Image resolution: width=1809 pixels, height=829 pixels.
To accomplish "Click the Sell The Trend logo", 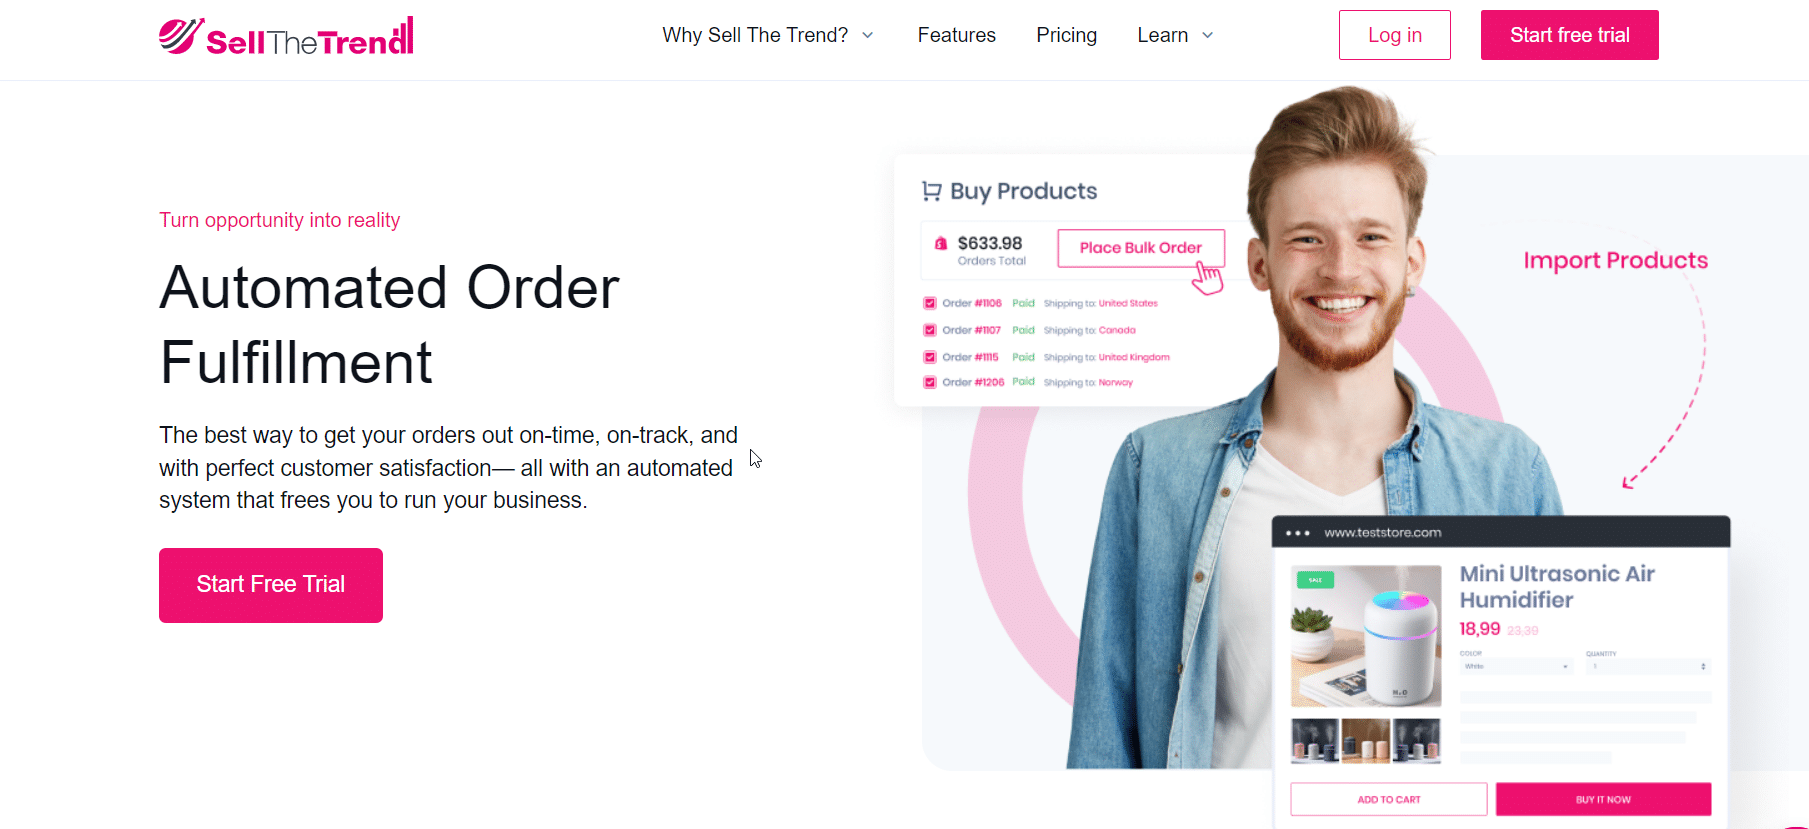I will coord(286,36).
